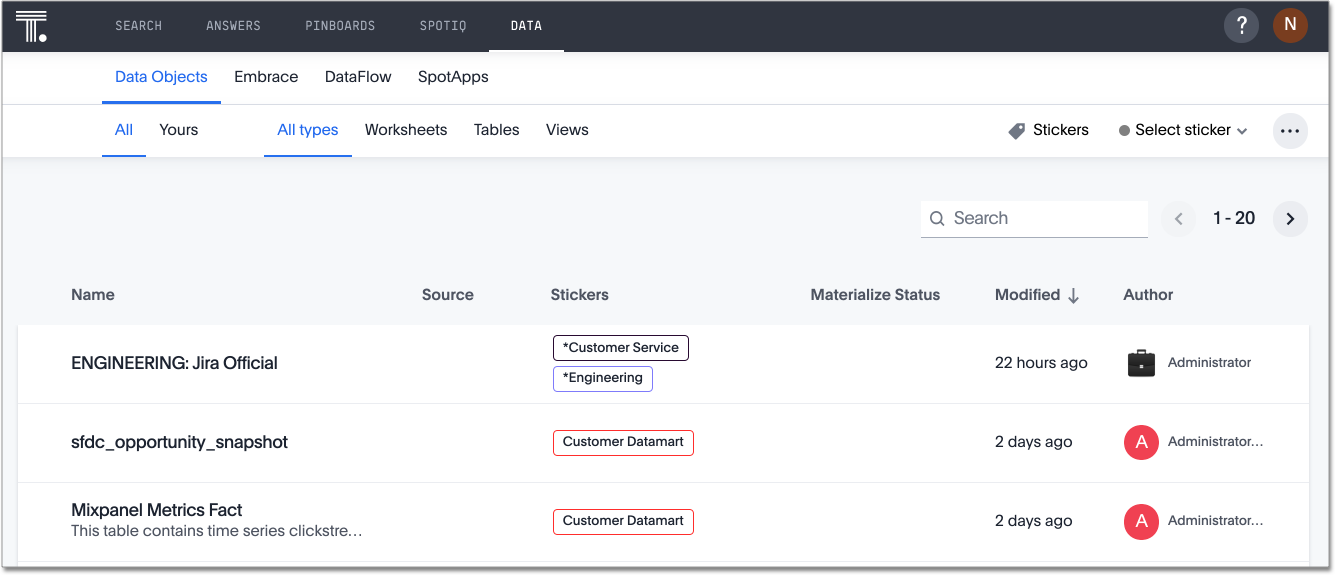The image size is (1335, 575).
Task: Click author avatar for sfdc_opportunity_snapshot row
Action: (x=1141, y=442)
